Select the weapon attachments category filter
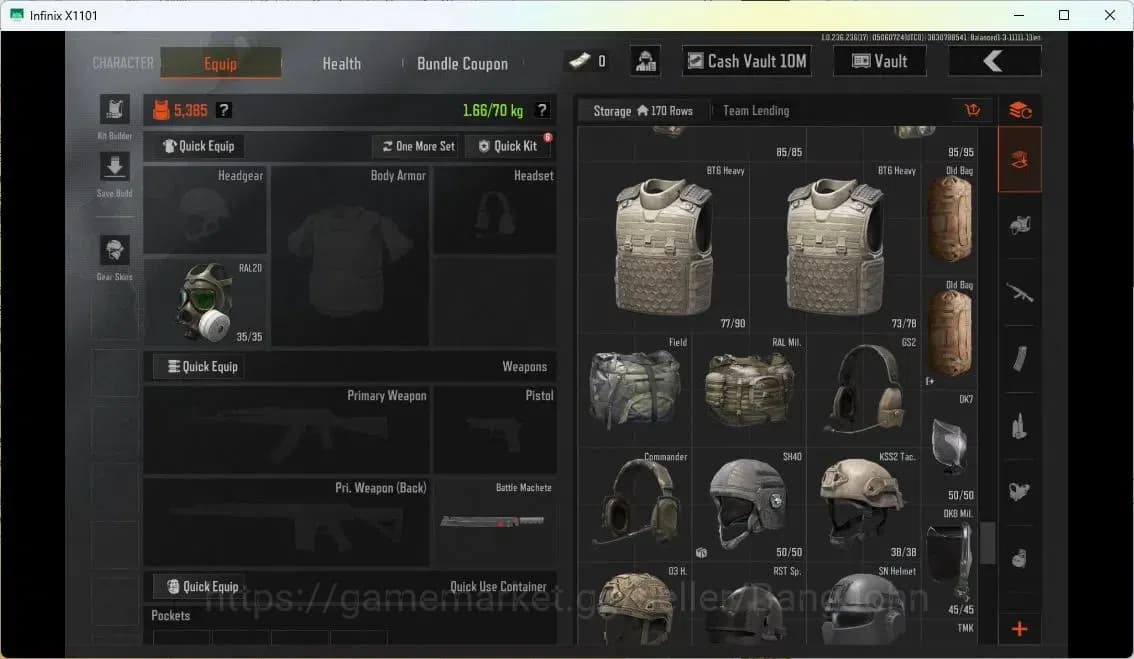 coord(1020,491)
